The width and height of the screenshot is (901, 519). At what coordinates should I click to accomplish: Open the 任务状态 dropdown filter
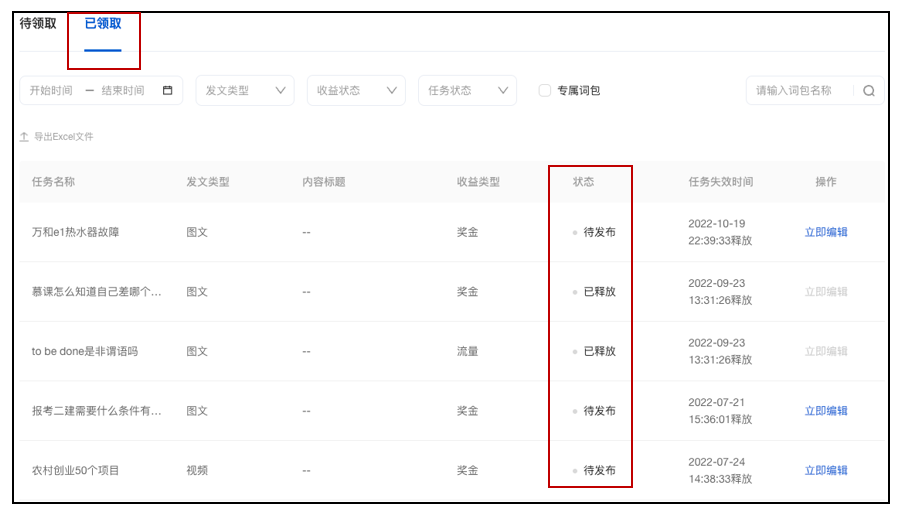click(x=467, y=90)
